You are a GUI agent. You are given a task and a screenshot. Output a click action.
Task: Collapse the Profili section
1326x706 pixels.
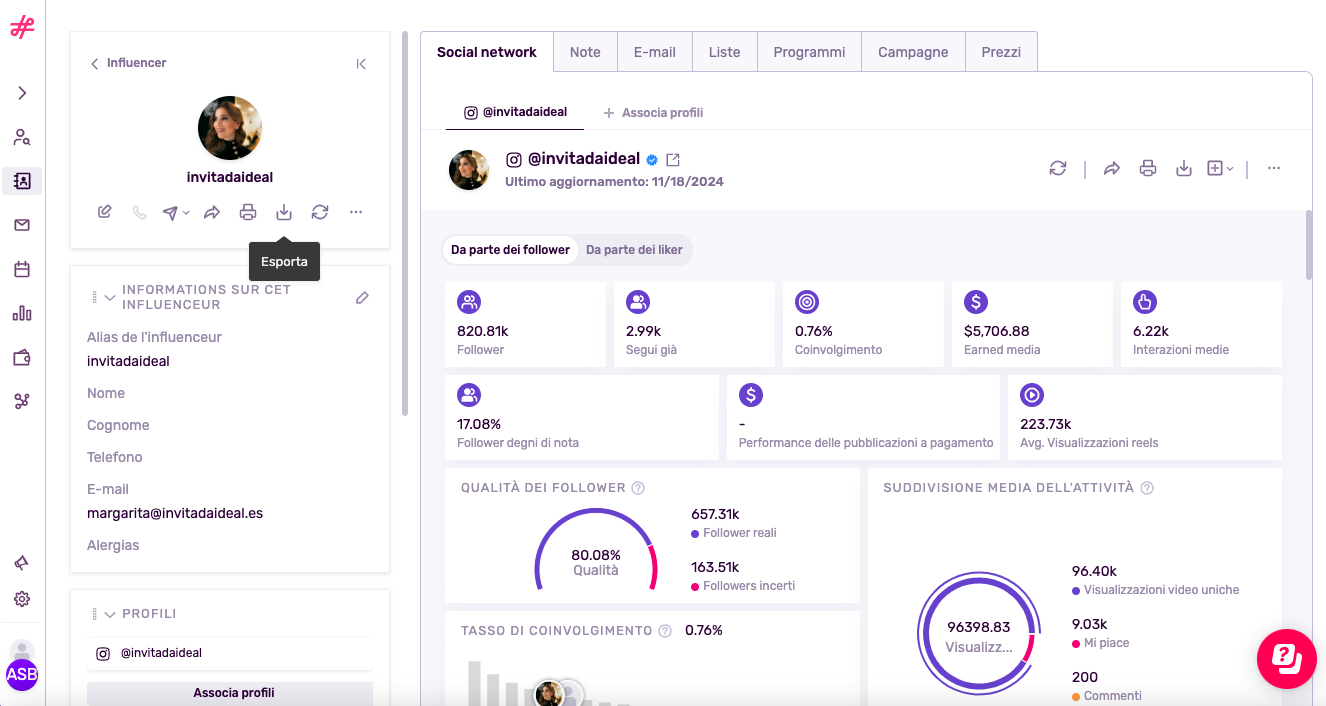click(110, 614)
